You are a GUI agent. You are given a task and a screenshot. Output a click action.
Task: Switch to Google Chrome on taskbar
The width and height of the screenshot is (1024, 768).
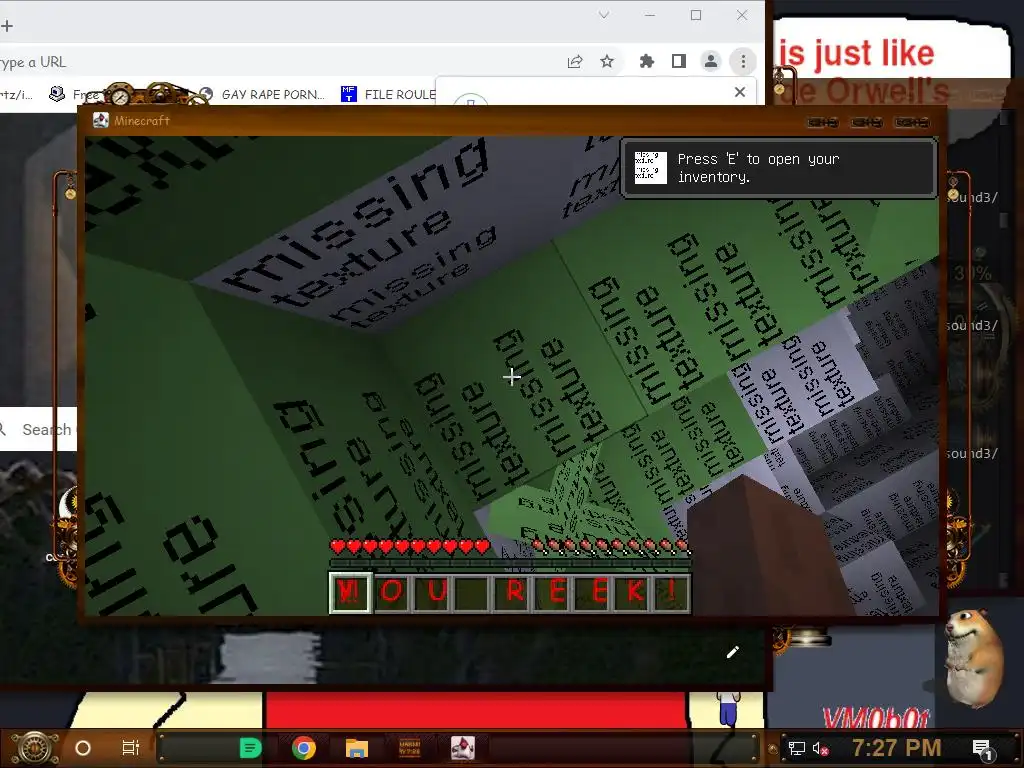pyautogui.click(x=304, y=748)
